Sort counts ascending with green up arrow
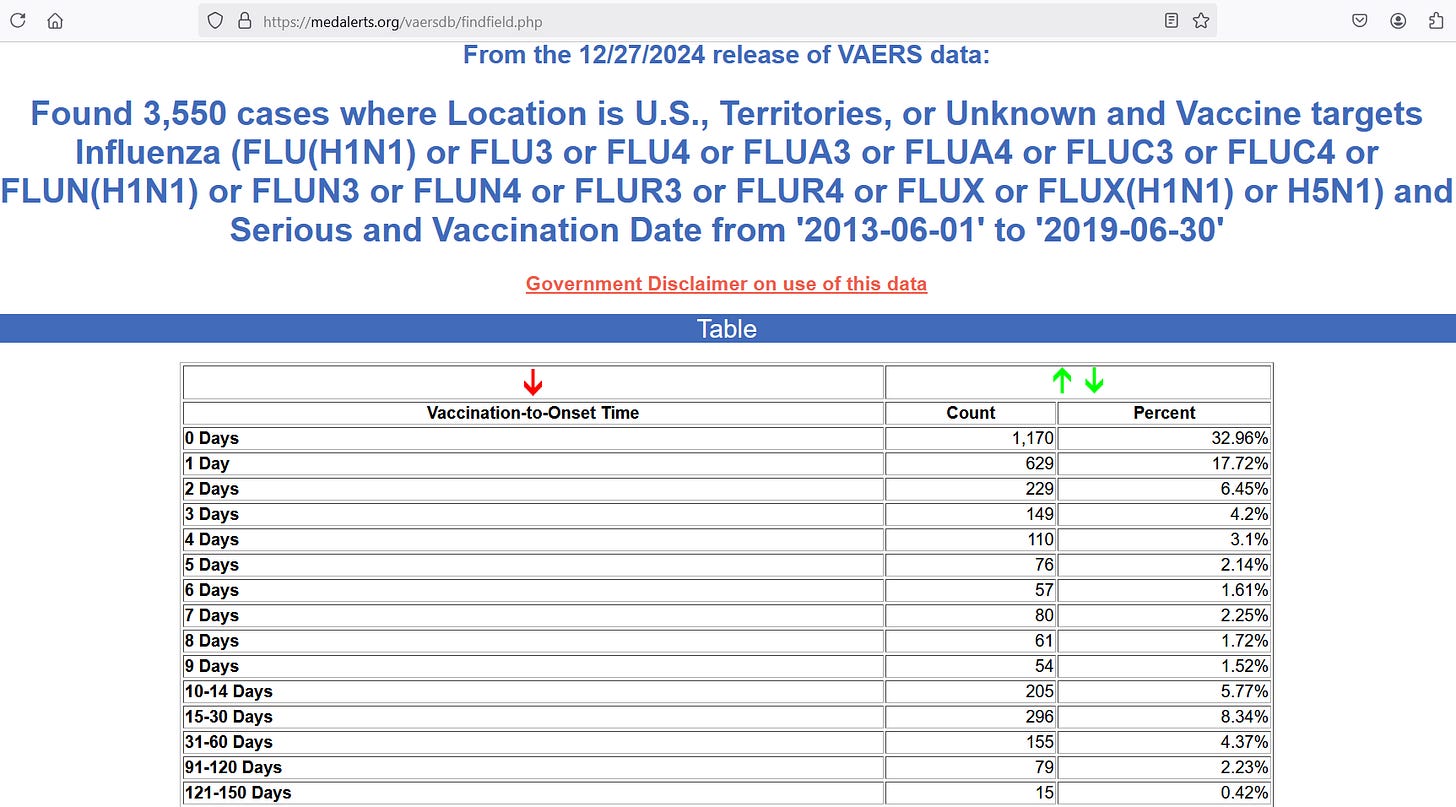Viewport: 1456px width, 807px height. [1062, 380]
